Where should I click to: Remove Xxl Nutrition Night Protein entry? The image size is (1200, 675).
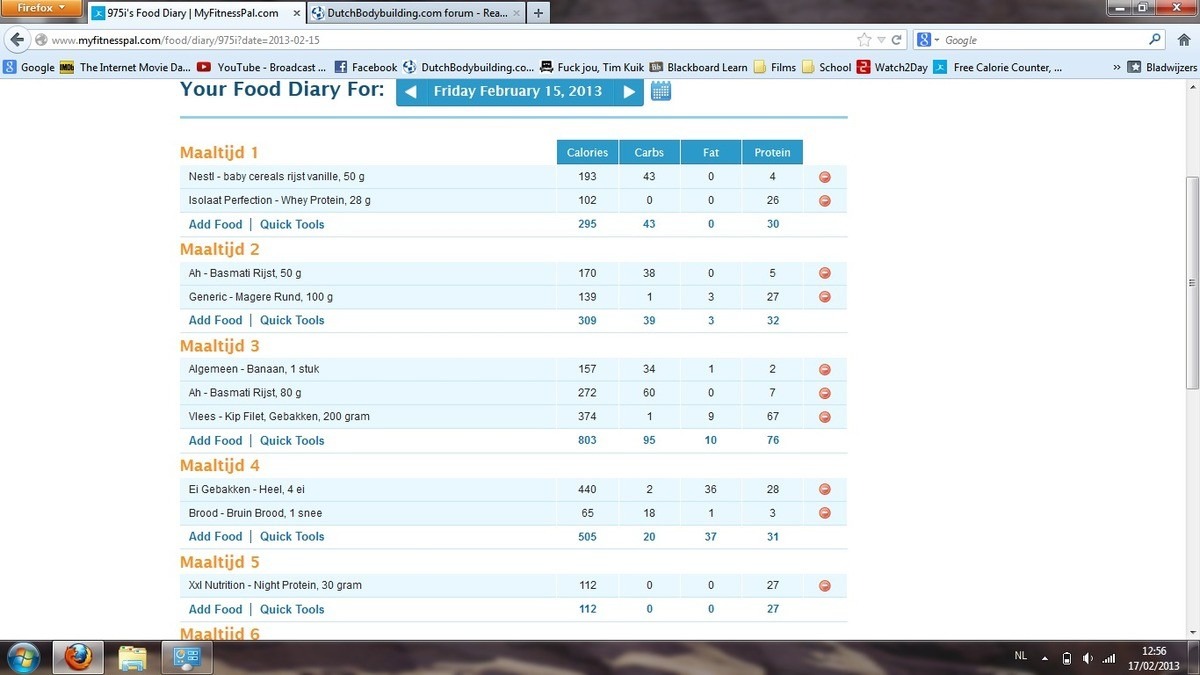pos(824,586)
